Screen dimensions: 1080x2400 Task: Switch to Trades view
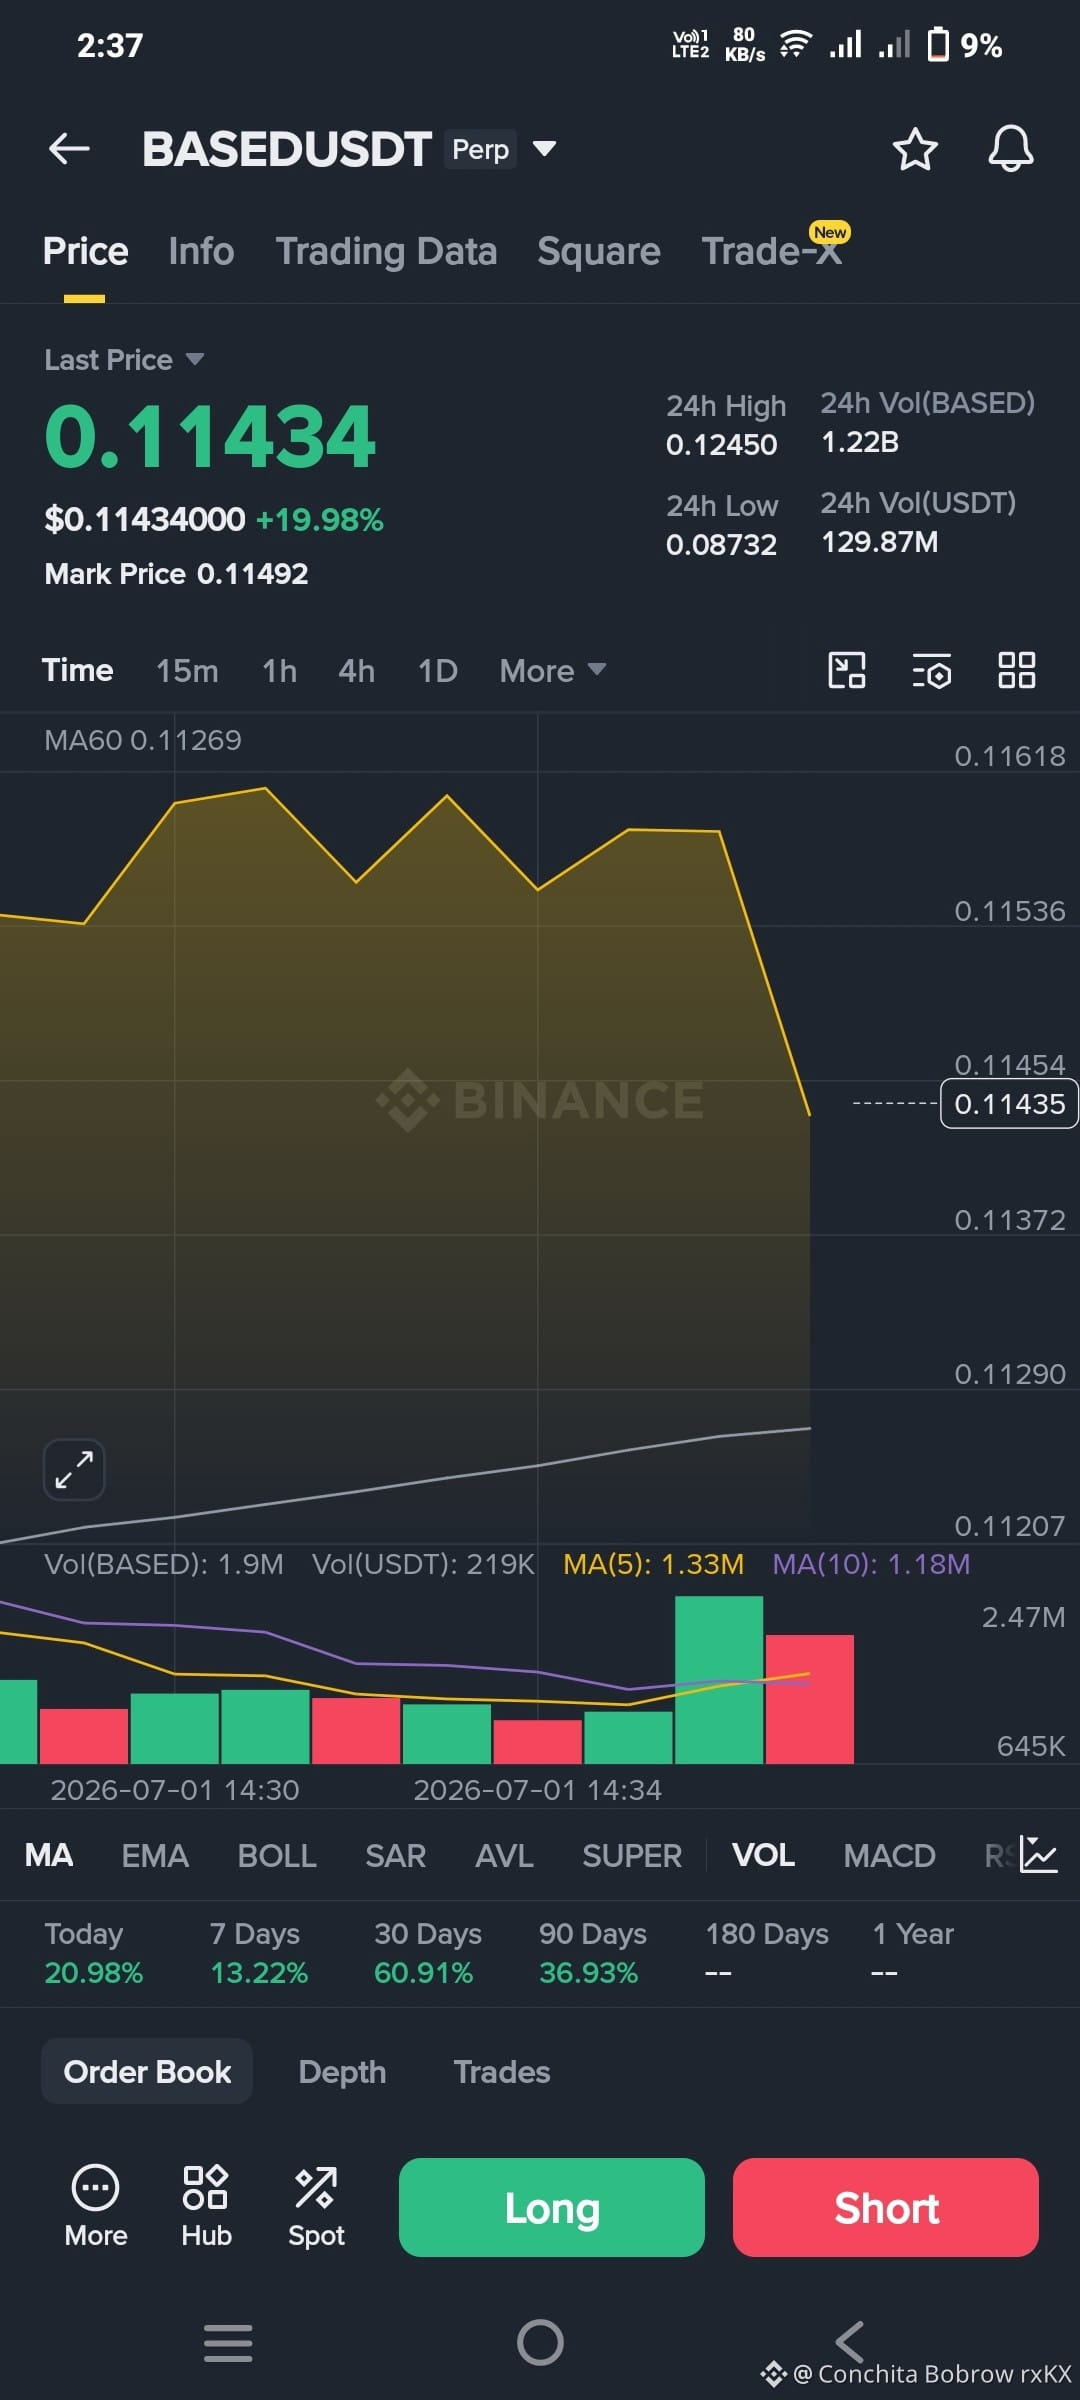[502, 2071]
